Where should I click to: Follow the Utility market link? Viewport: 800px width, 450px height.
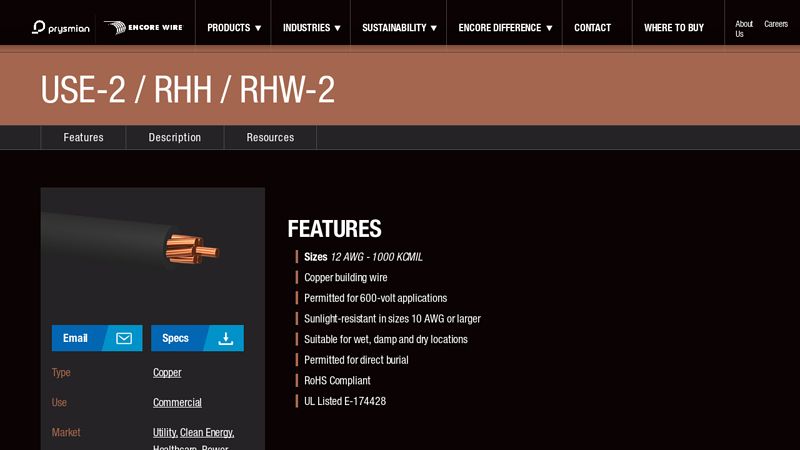coord(165,433)
